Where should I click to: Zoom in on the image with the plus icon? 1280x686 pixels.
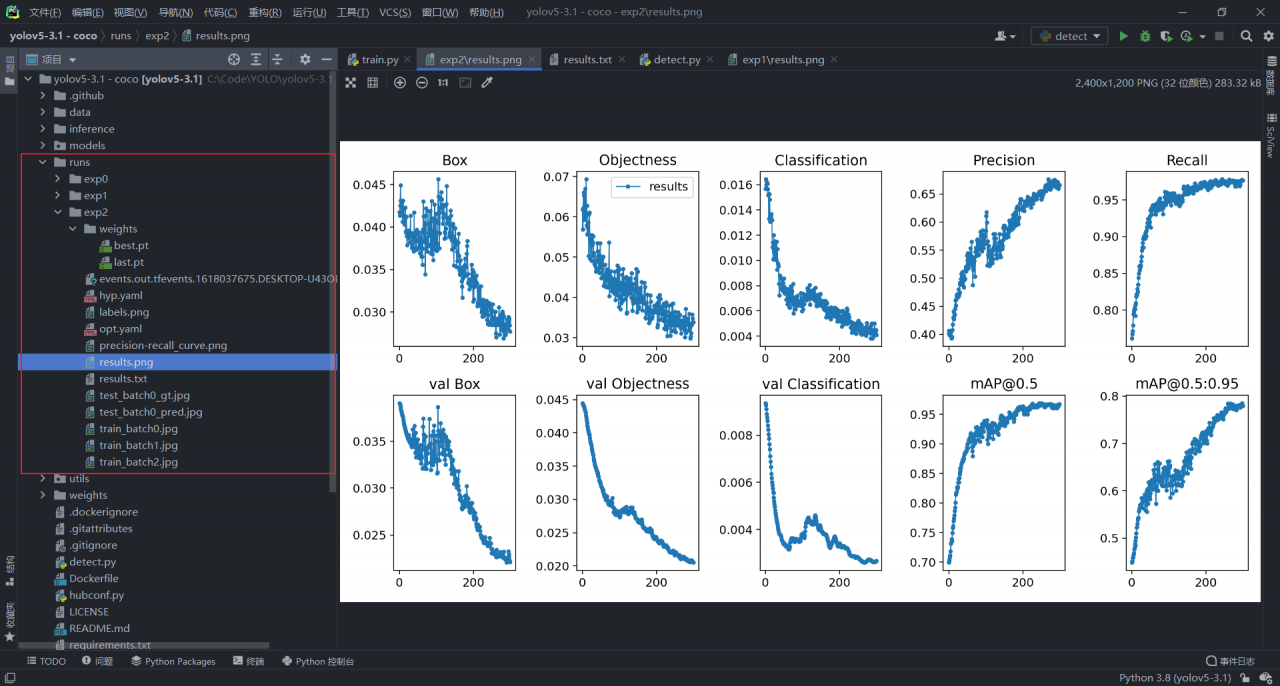tap(400, 83)
